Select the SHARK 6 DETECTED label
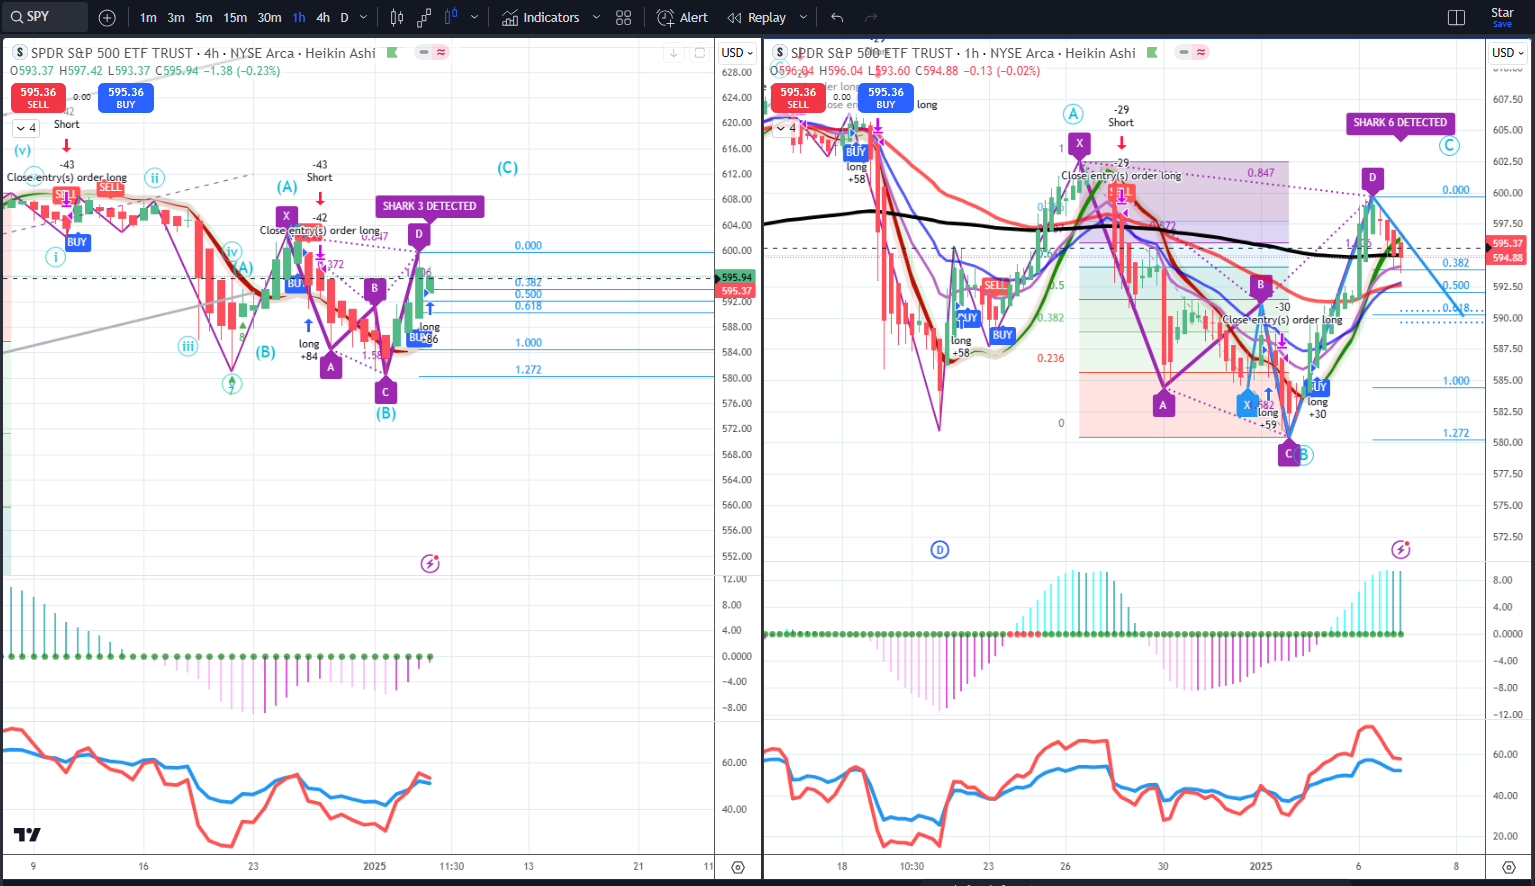Screen dimensions: 1535x886 tap(1400, 123)
